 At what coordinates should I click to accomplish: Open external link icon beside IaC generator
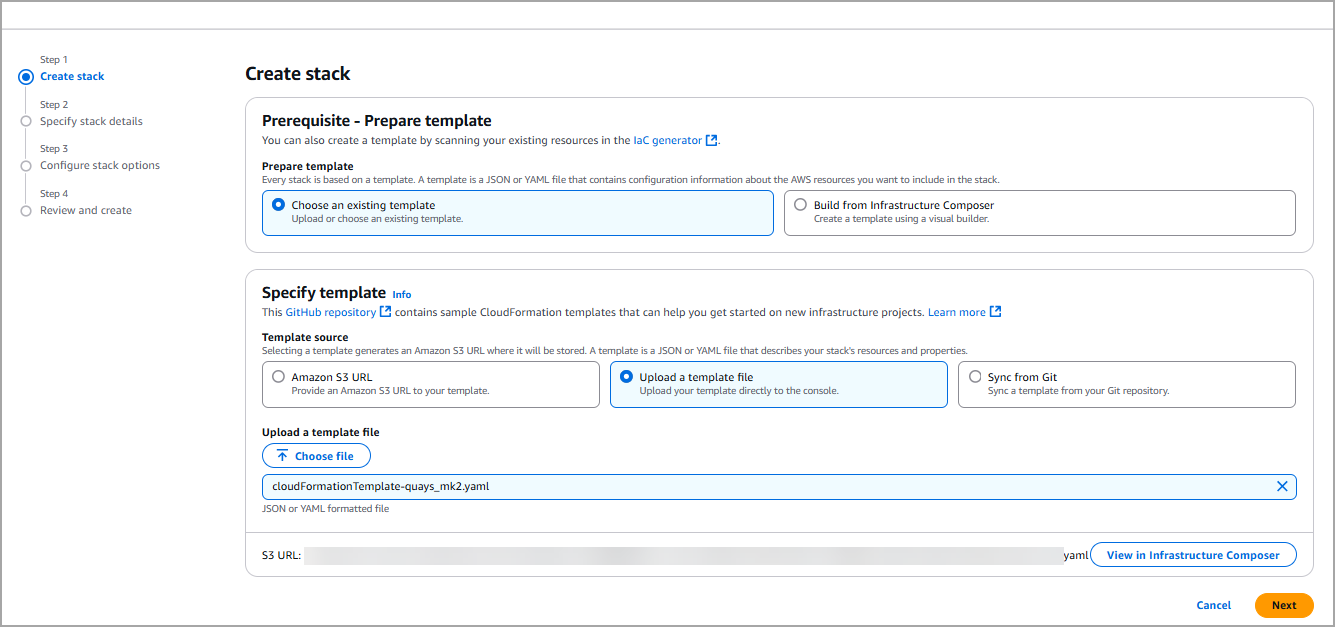[x=712, y=141]
